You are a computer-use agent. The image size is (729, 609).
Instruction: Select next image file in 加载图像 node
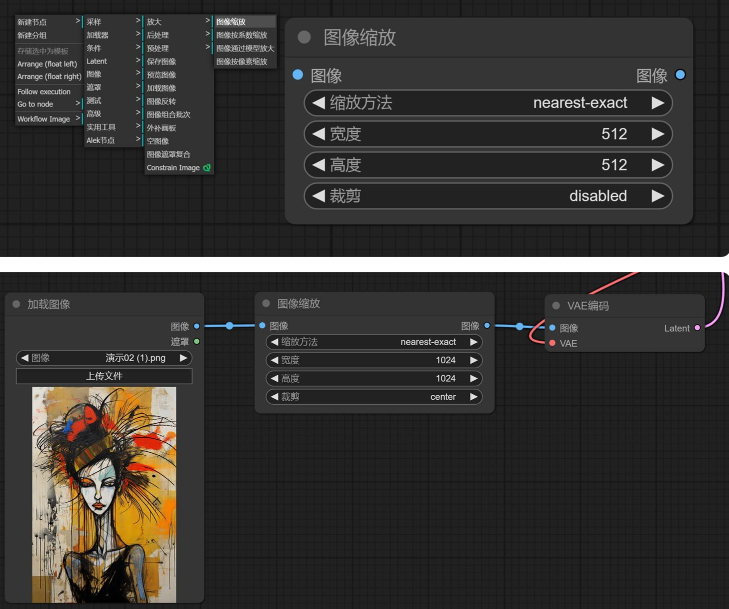(183, 358)
